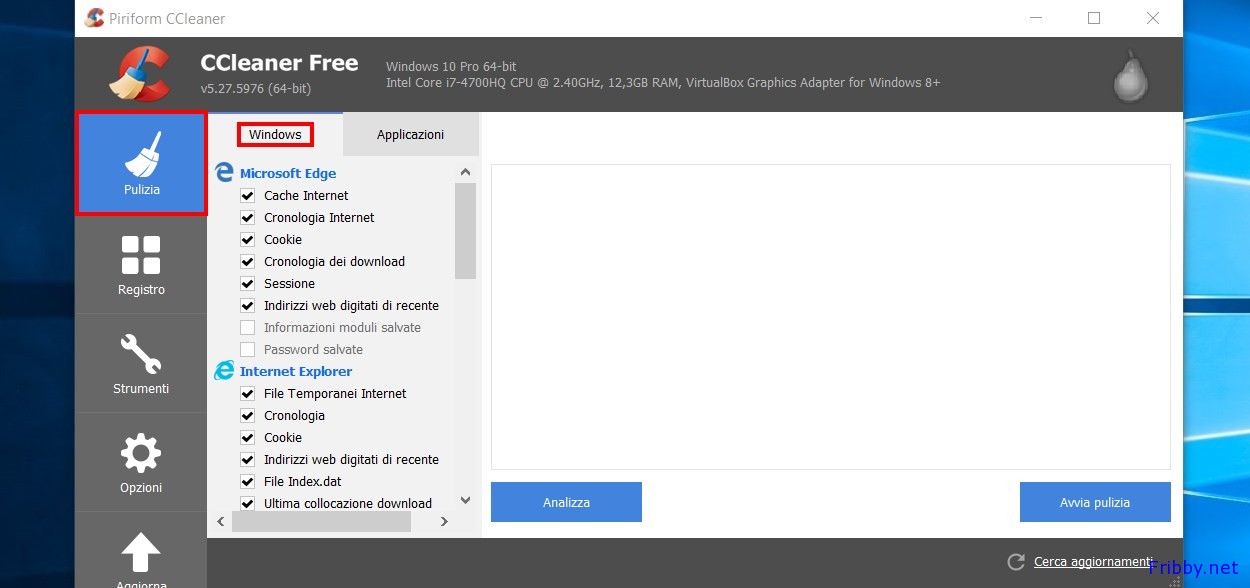Click the window resize grip corner
This screenshot has height=588, width=1250.
coord(1175,581)
